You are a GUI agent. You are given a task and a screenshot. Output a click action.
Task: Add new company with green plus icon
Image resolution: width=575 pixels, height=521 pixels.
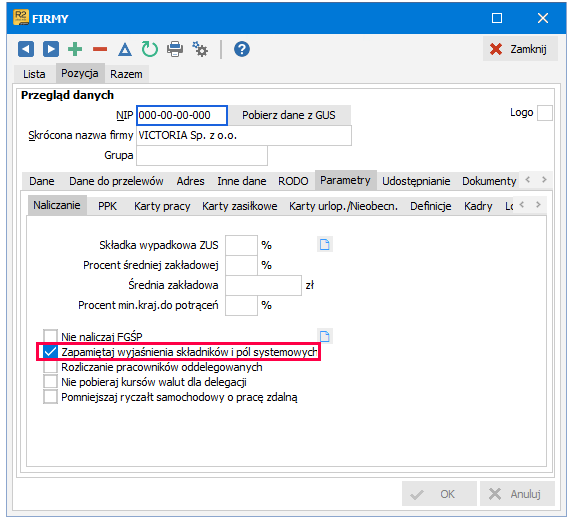[75, 49]
